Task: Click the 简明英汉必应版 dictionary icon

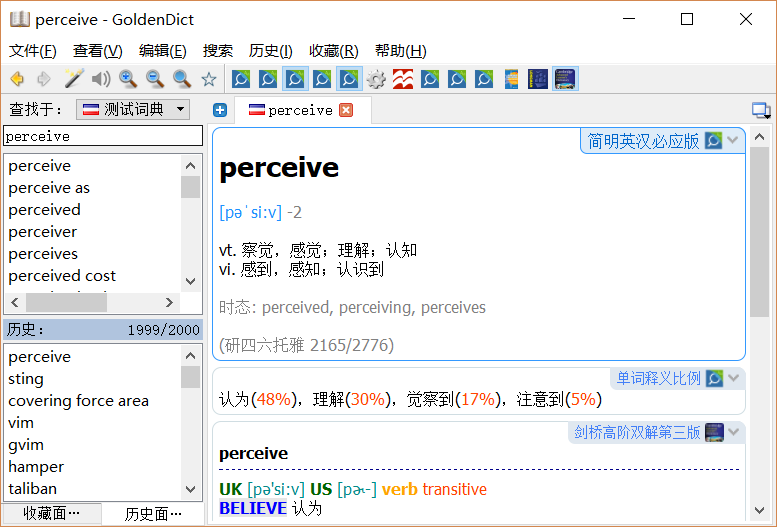Action: click(x=714, y=141)
